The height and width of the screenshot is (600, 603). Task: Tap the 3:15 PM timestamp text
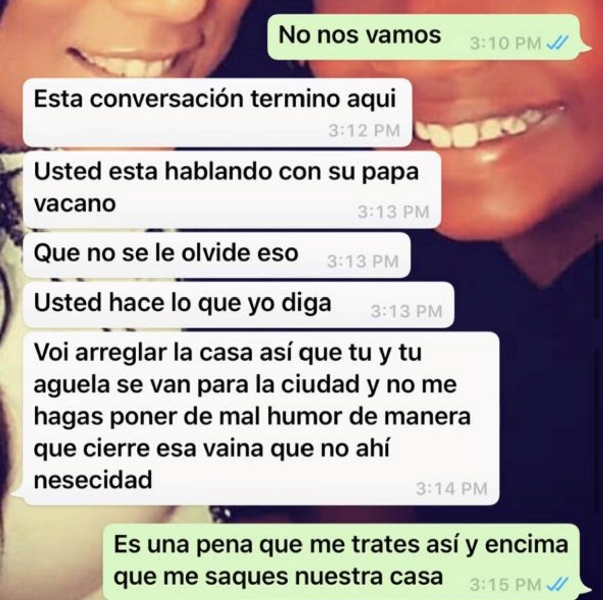pos(506,585)
